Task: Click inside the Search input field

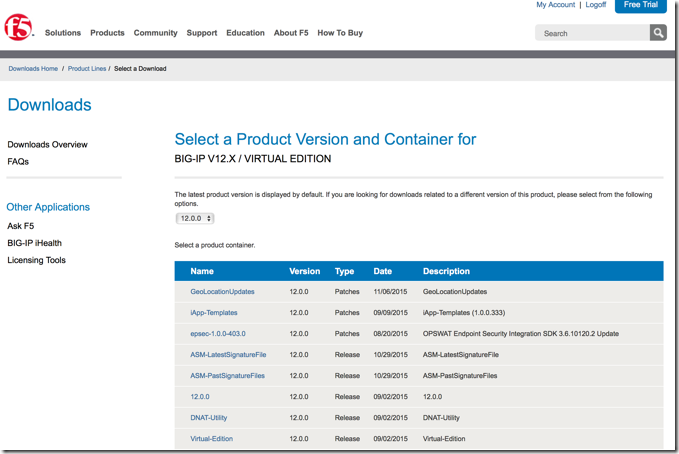Action: pos(590,33)
